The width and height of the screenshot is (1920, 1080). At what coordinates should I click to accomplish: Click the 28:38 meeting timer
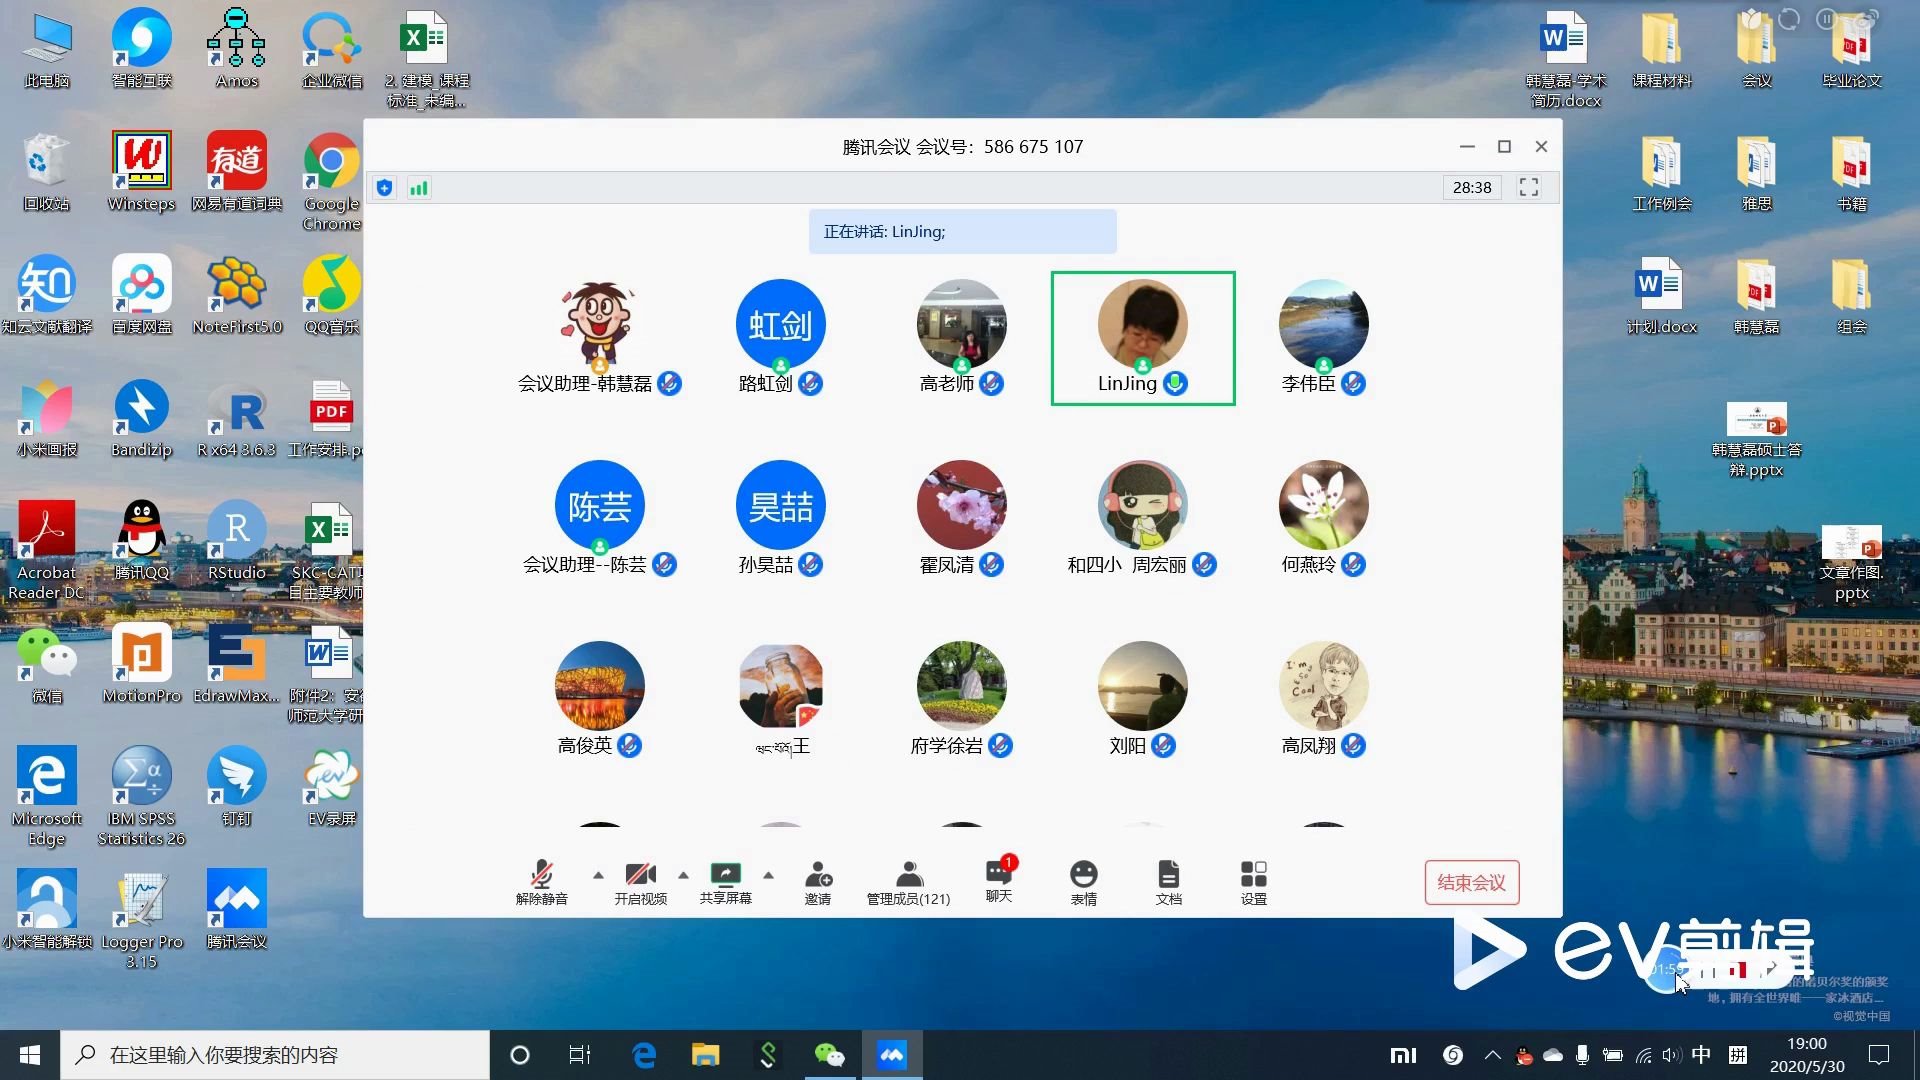pos(1471,188)
